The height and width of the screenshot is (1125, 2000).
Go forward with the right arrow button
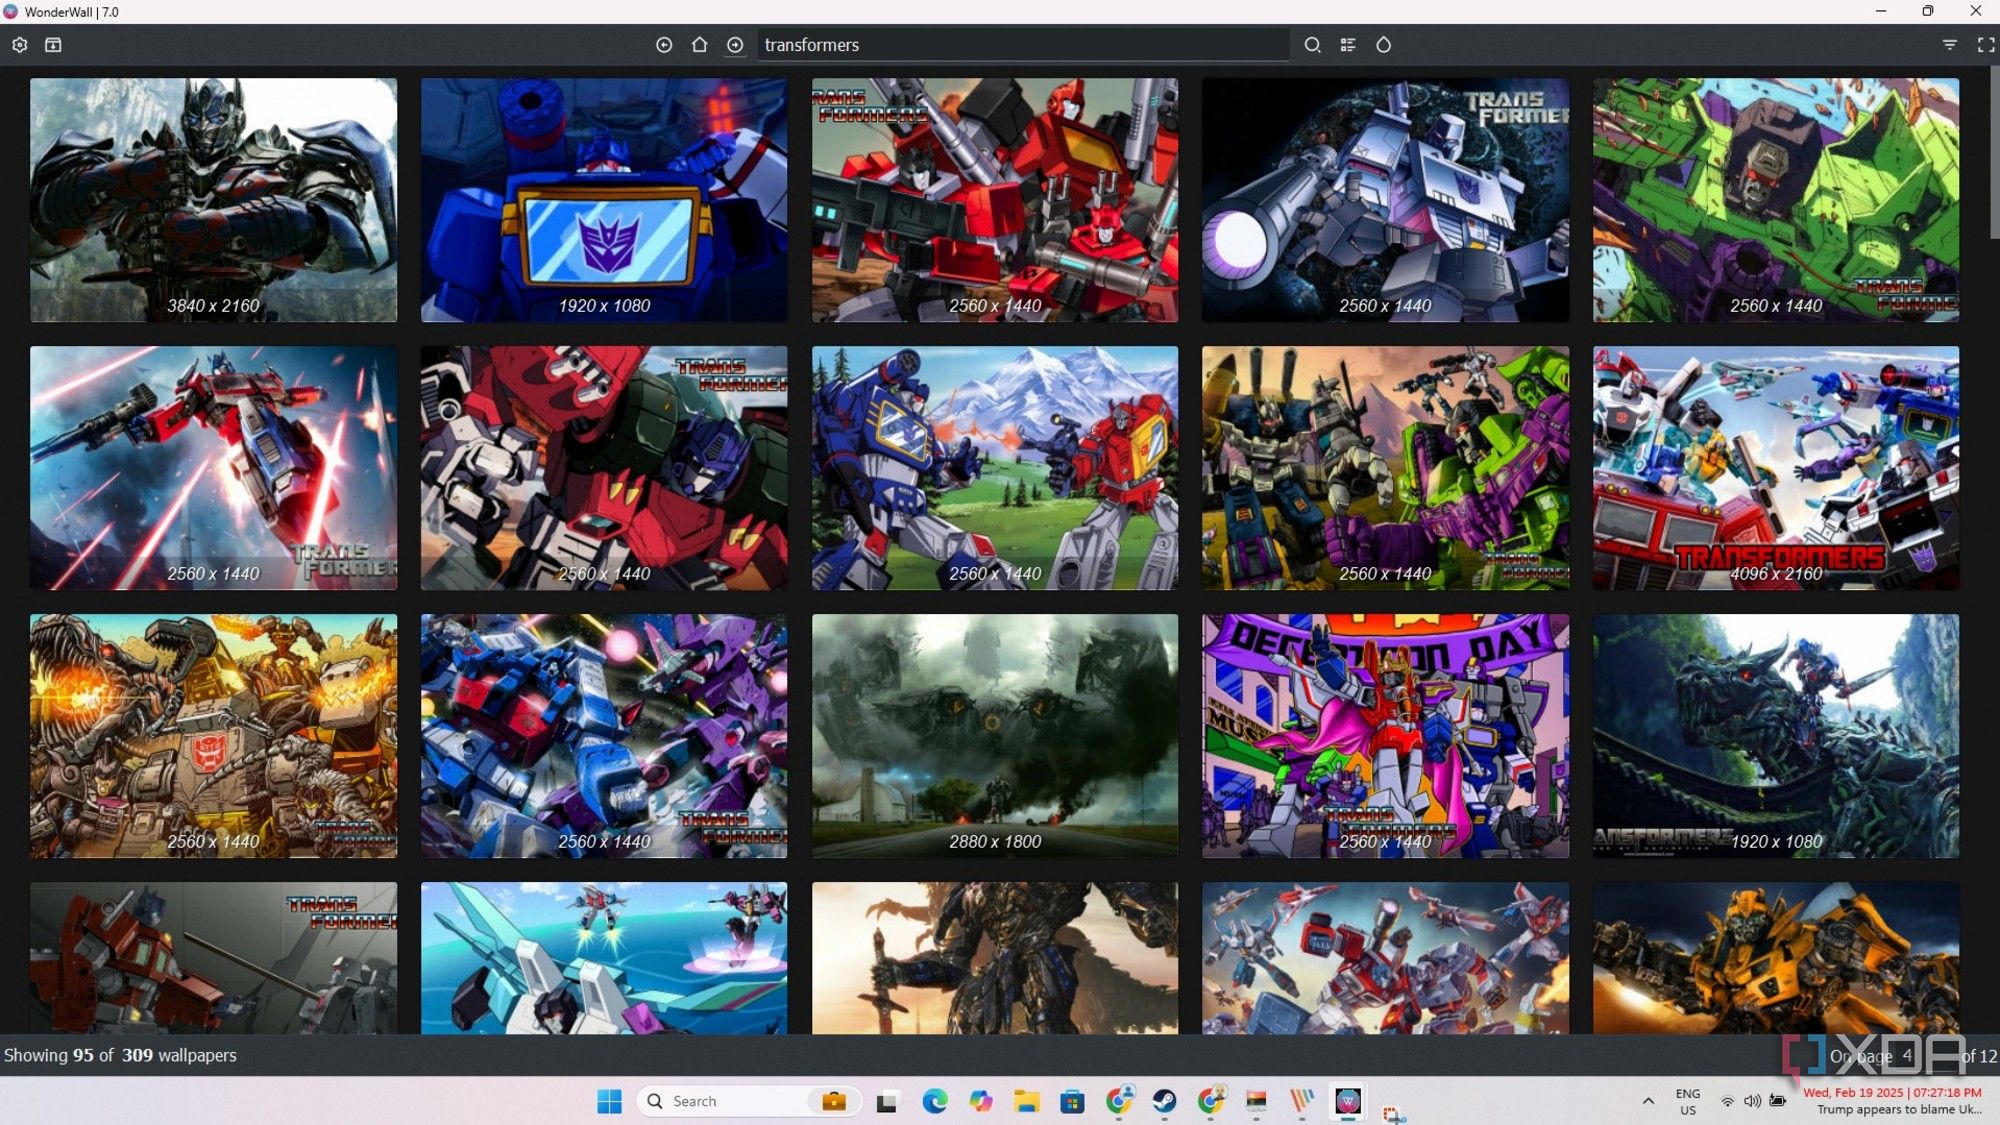coord(735,45)
